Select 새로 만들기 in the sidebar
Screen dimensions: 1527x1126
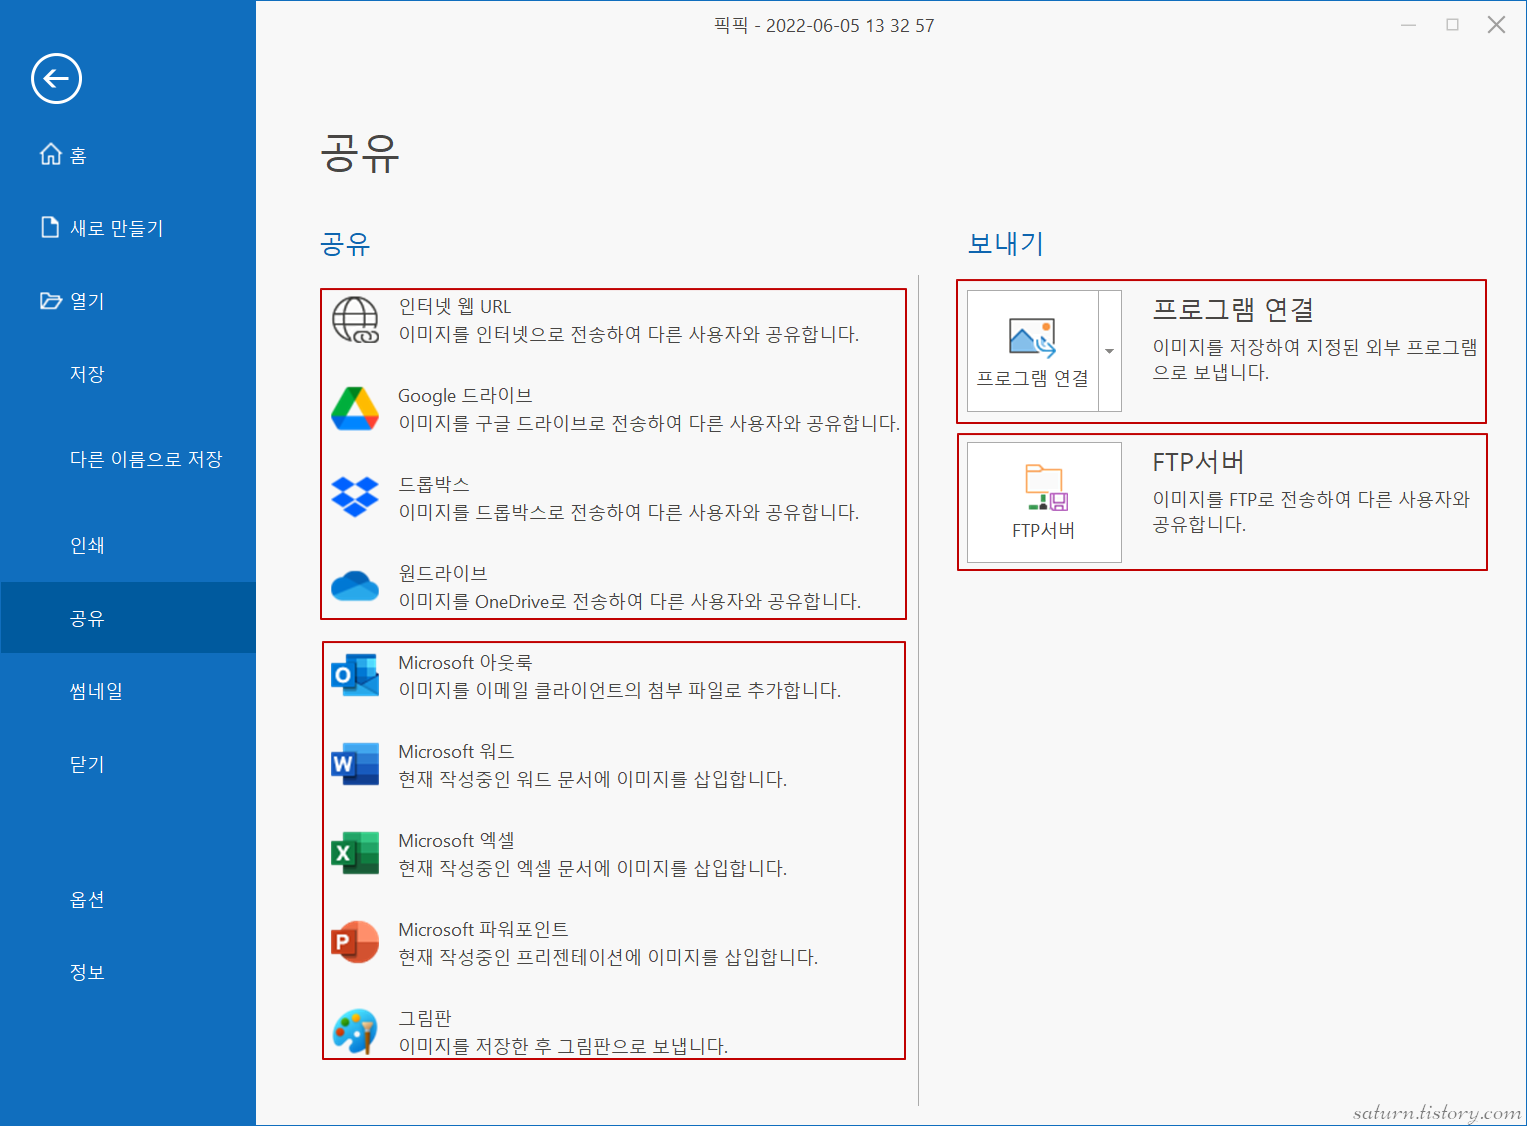(x=128, y=228)
